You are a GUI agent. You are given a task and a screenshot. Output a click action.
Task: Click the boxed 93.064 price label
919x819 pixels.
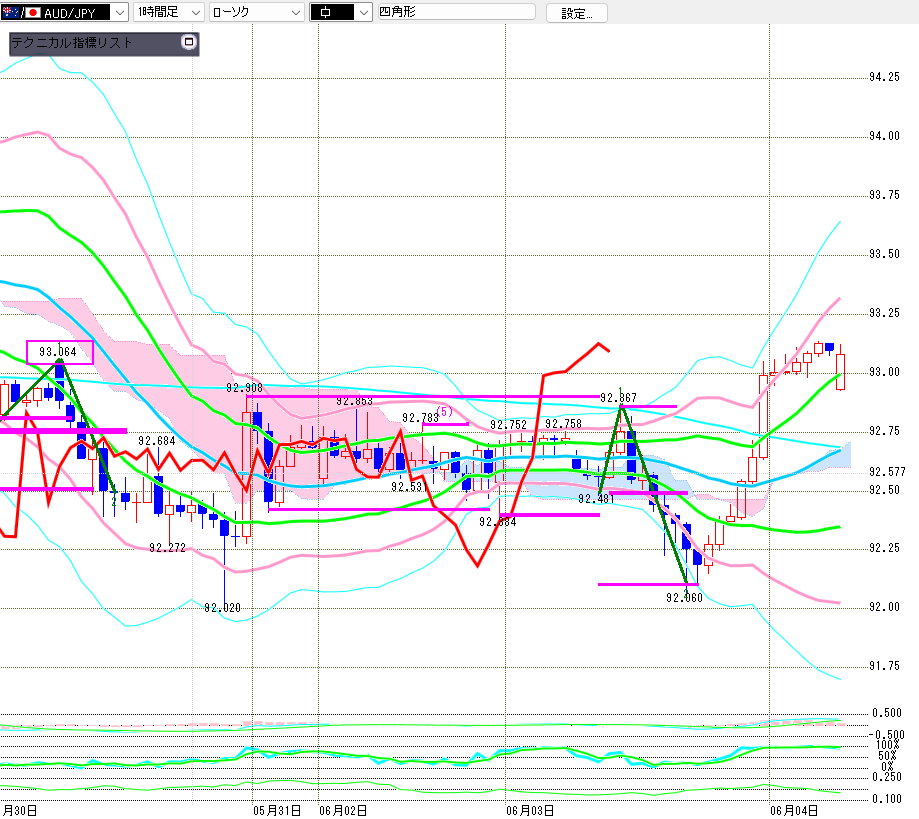(59, 352)
